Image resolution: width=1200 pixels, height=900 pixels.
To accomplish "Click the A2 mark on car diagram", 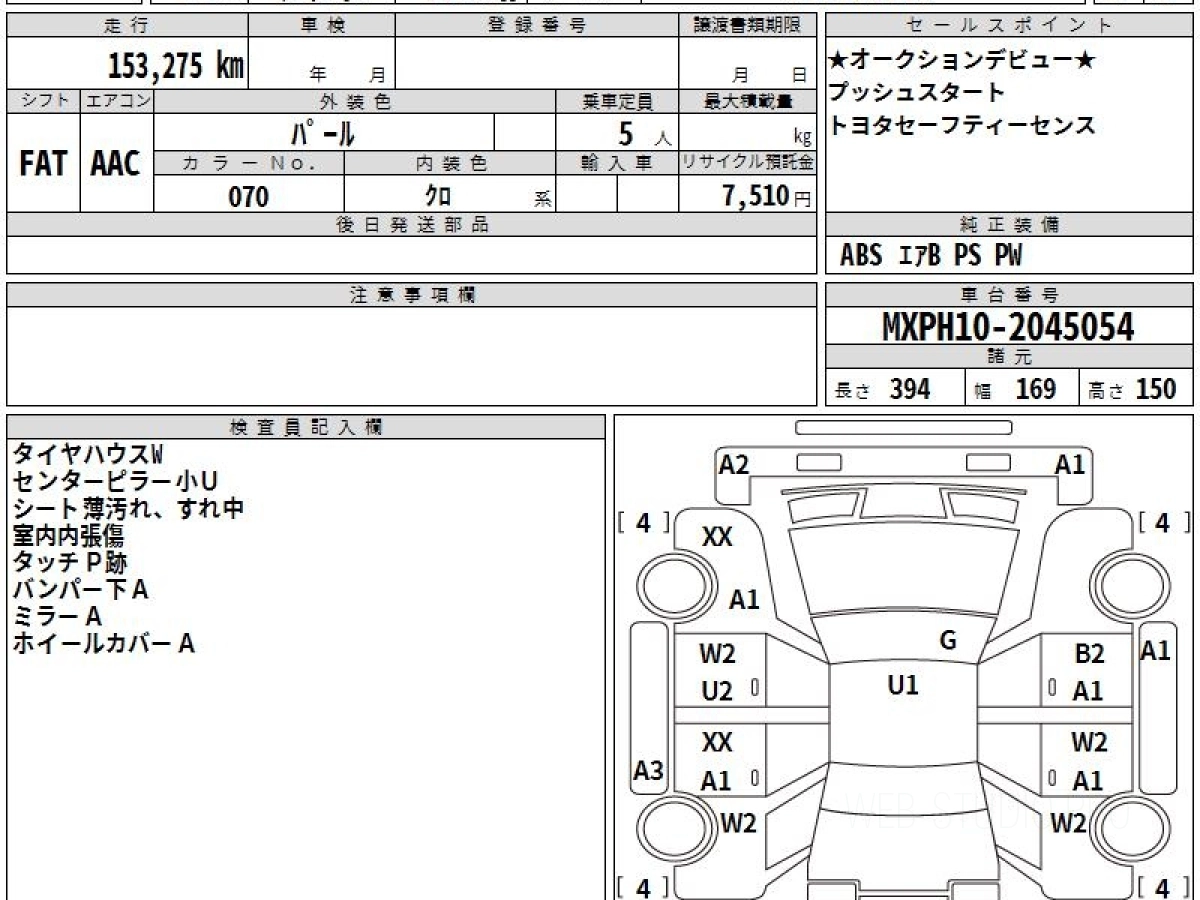I will coord(734,463).
